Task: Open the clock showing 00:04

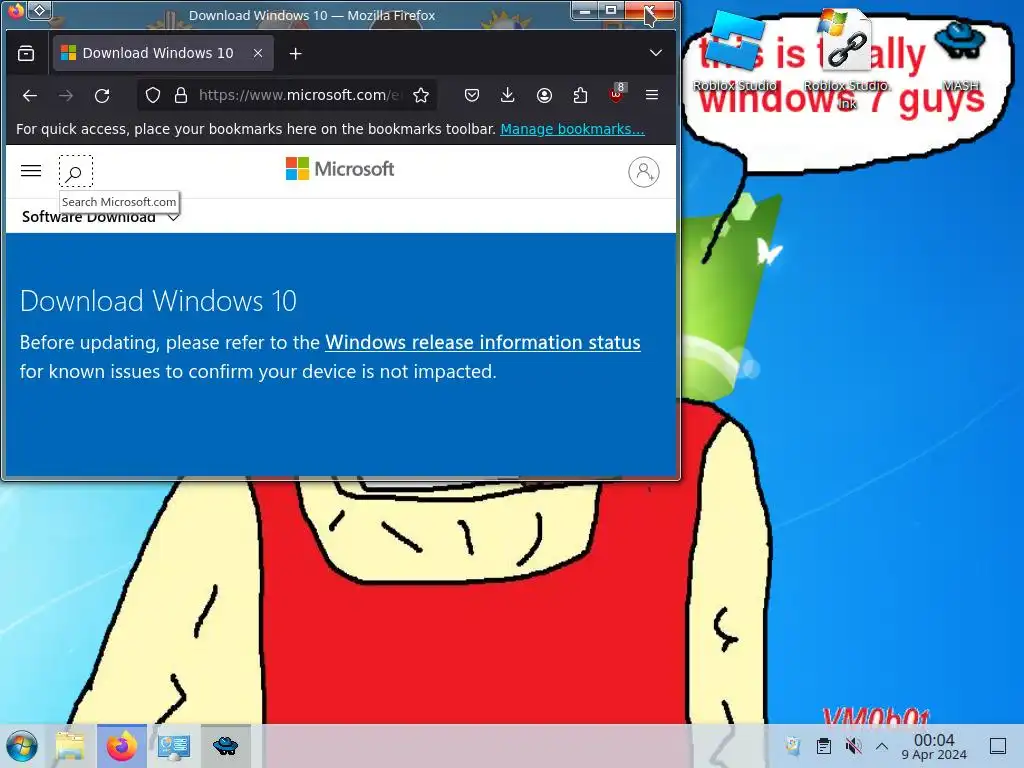Action: point(934,746)
